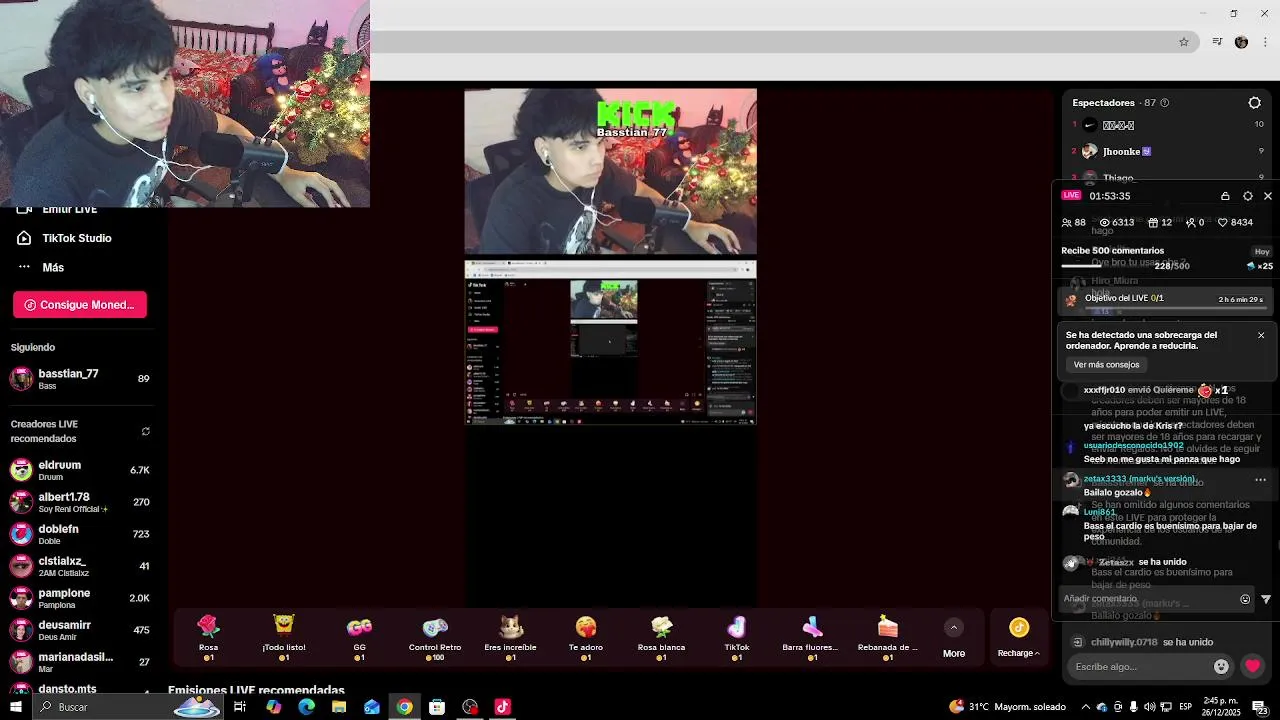Open LIVE panel settings gear

(1247, 196)
